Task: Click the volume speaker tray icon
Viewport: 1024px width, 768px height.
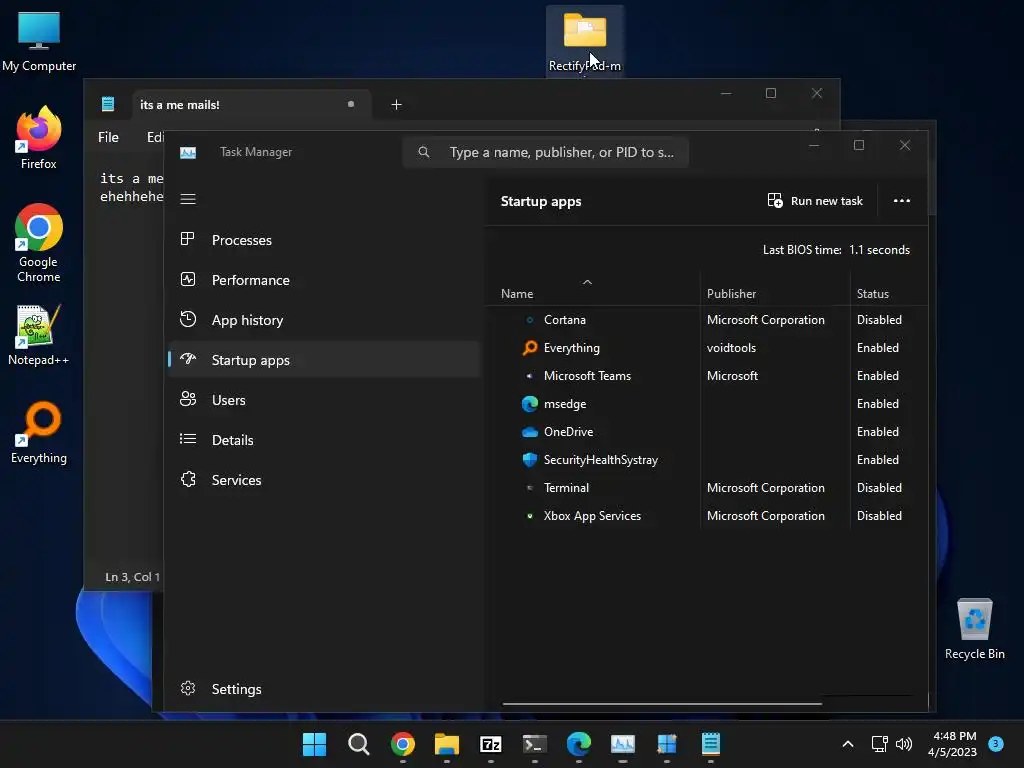Action: click(904, 744)
